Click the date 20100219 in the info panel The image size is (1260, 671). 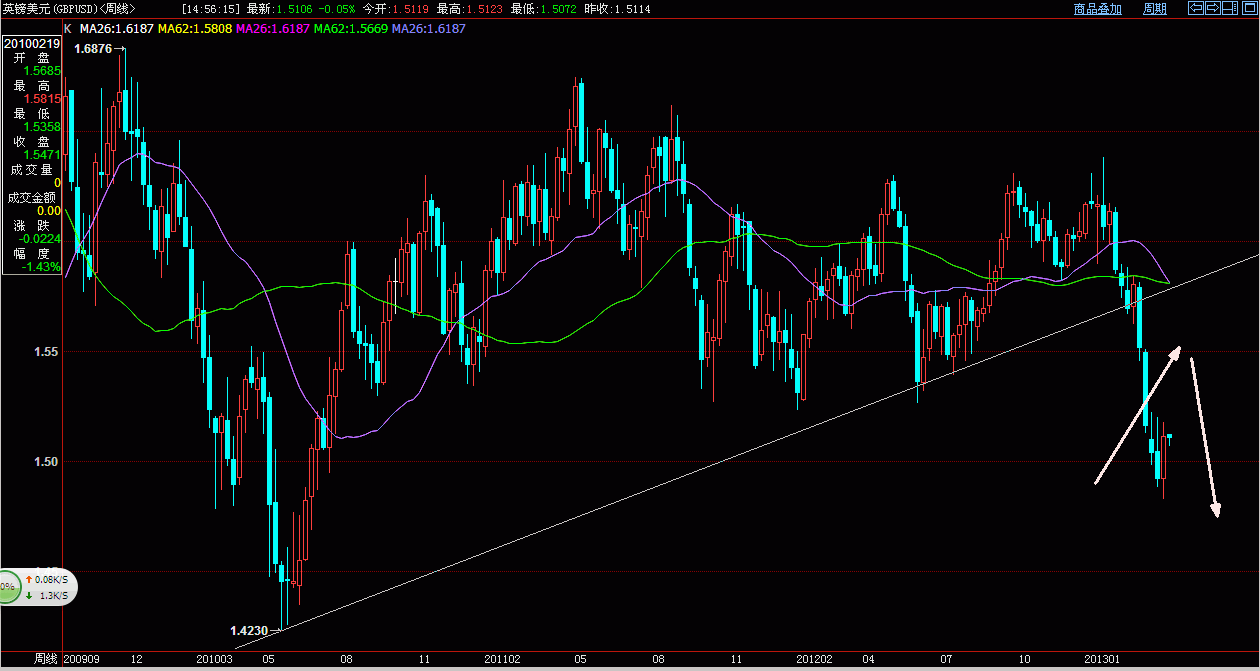click(x=32, y=44)
